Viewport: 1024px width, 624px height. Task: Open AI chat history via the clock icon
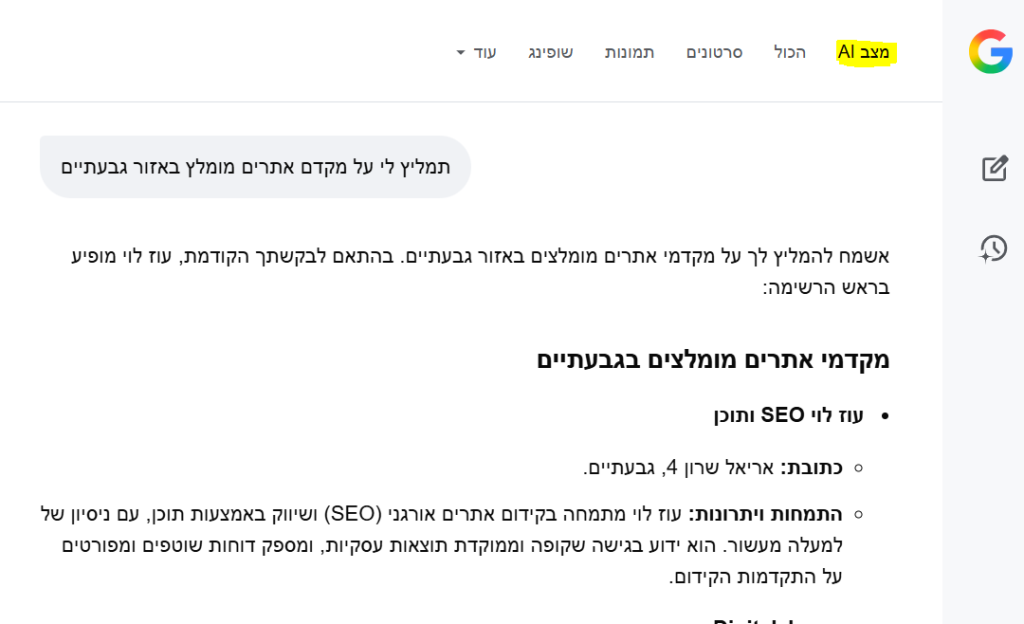pos(993,248)
